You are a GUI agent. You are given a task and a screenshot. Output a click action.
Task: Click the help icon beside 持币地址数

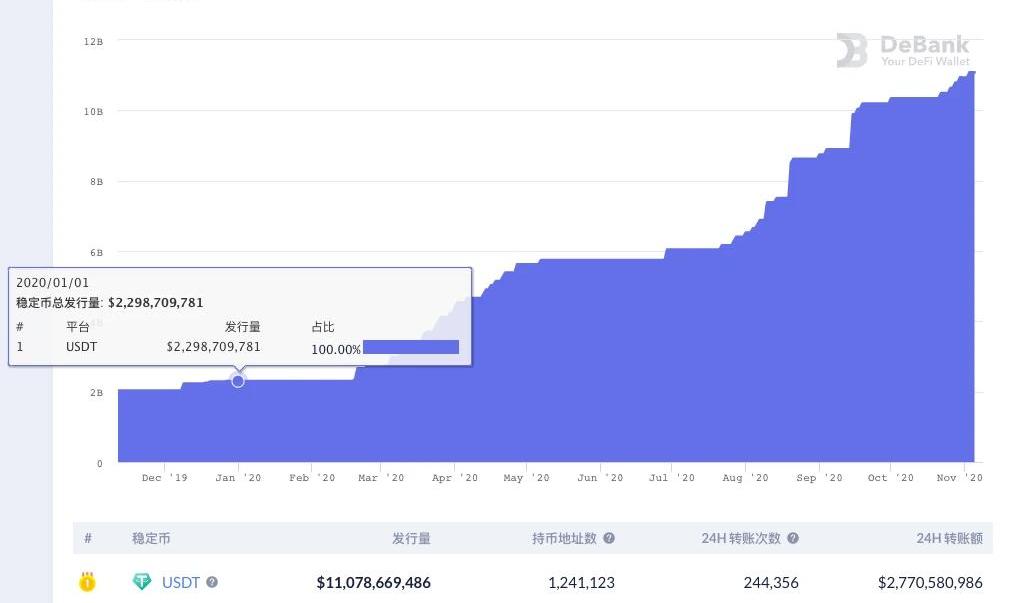tap(609, 538)
